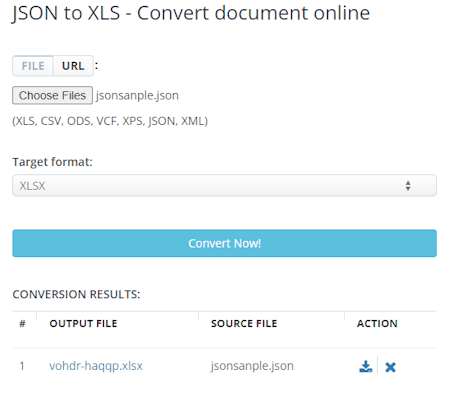This screenshot has height=402, width=450.
Task: Delete the conversion result with X icon
Action: coord(390,367)
